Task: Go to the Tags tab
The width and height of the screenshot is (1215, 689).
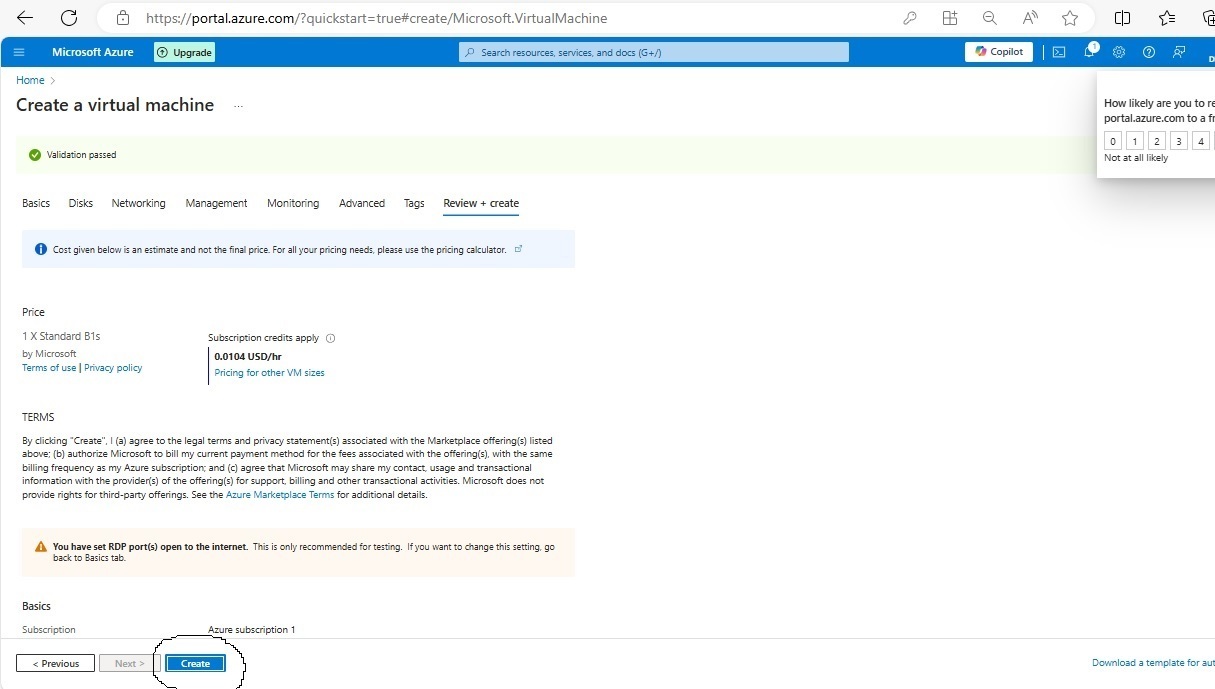Action: tap(414, 203)
